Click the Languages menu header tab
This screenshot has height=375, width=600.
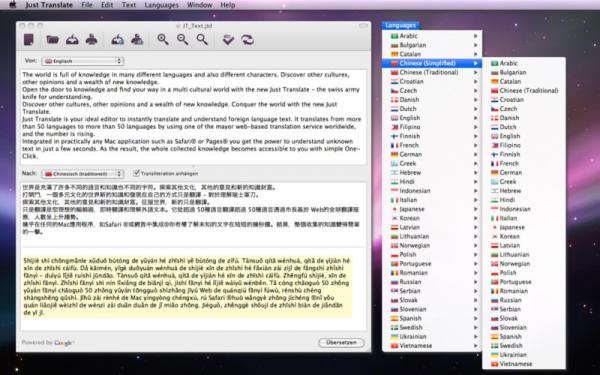pyautogui.click(x=401, y=25)
